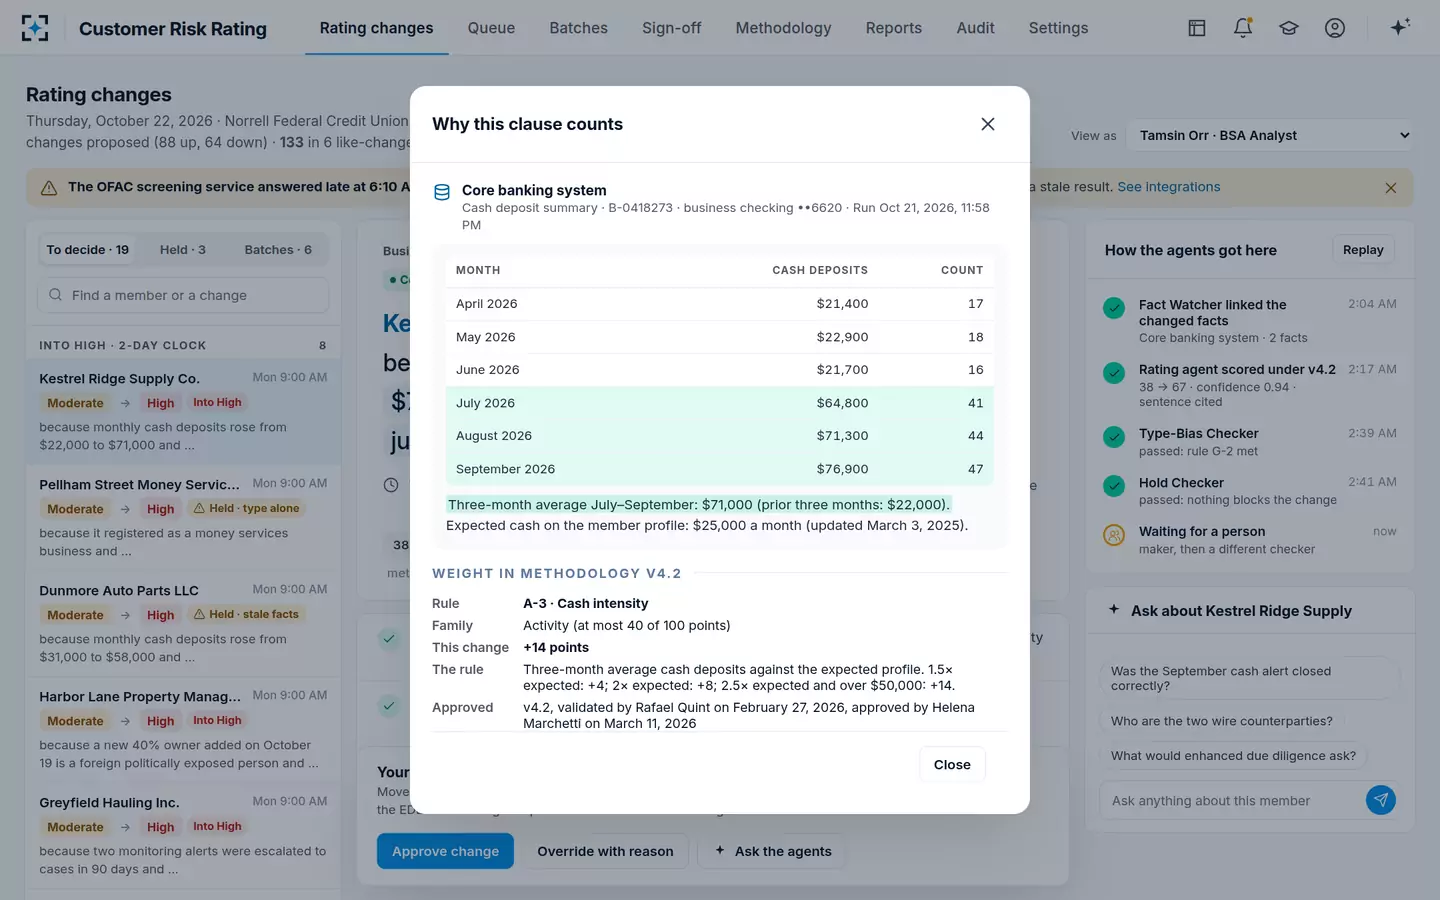This screenshot has height=900, width=1440.
Task: Open the user profile icon
Action: pos(1335,28)
